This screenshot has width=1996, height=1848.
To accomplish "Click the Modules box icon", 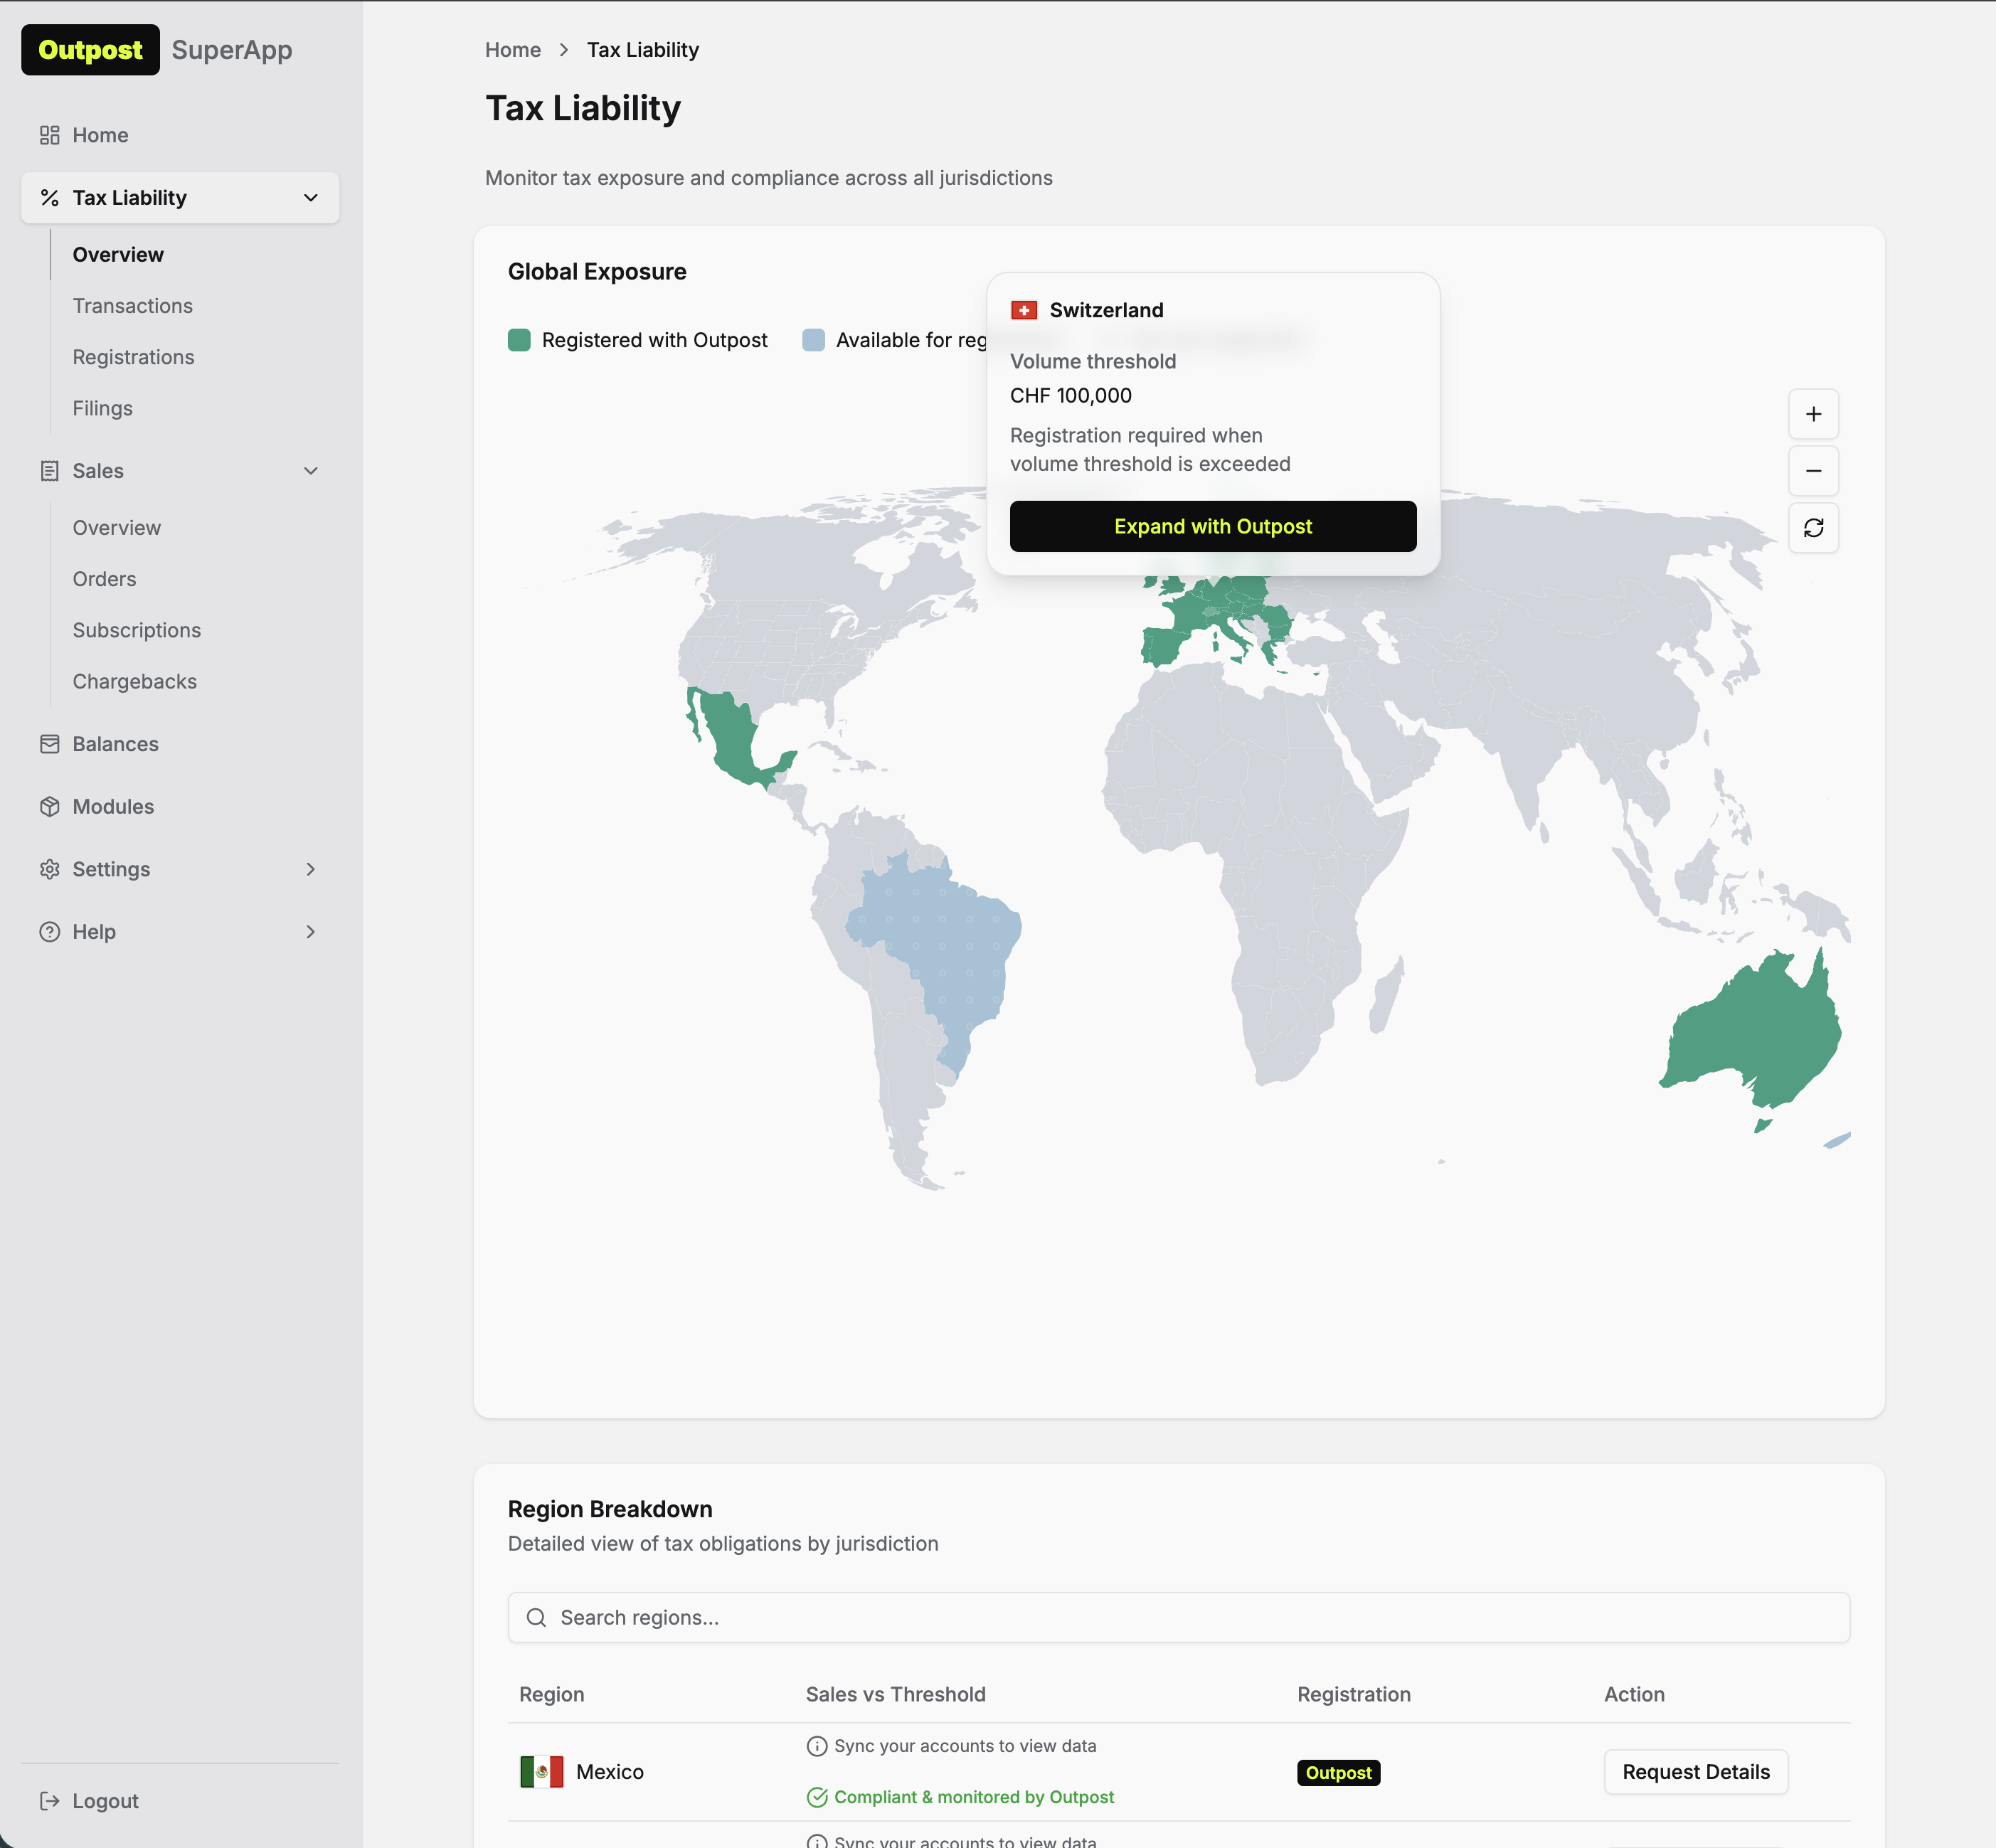I will coord(49,807).
